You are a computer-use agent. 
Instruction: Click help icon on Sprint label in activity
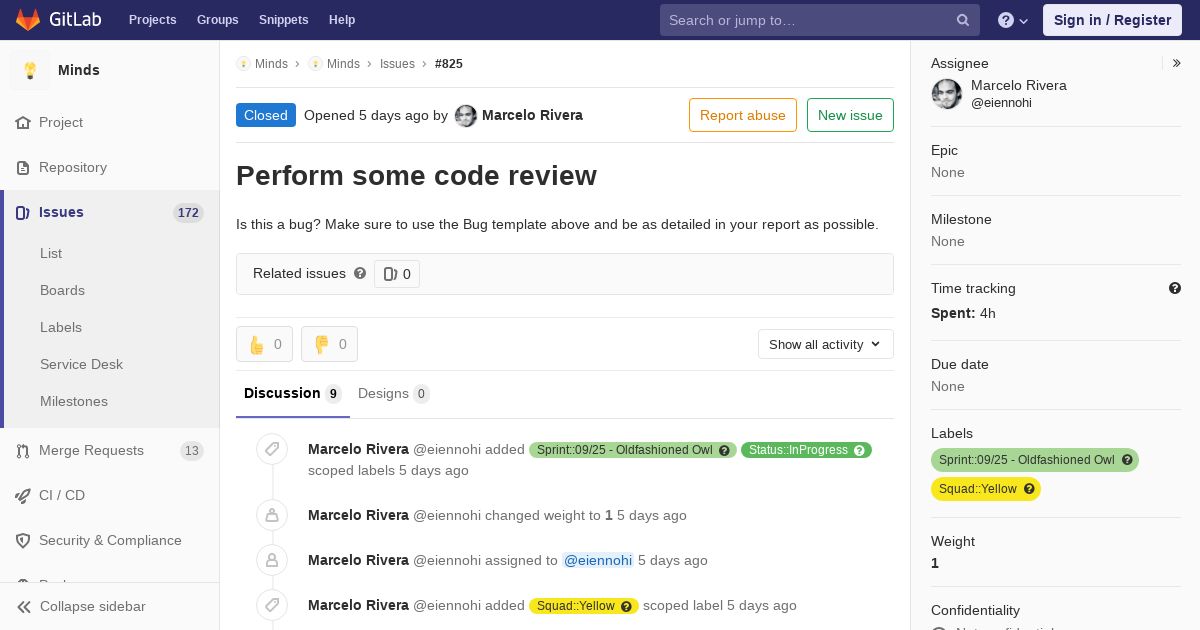pyautogui.click(x=724, y=450)
